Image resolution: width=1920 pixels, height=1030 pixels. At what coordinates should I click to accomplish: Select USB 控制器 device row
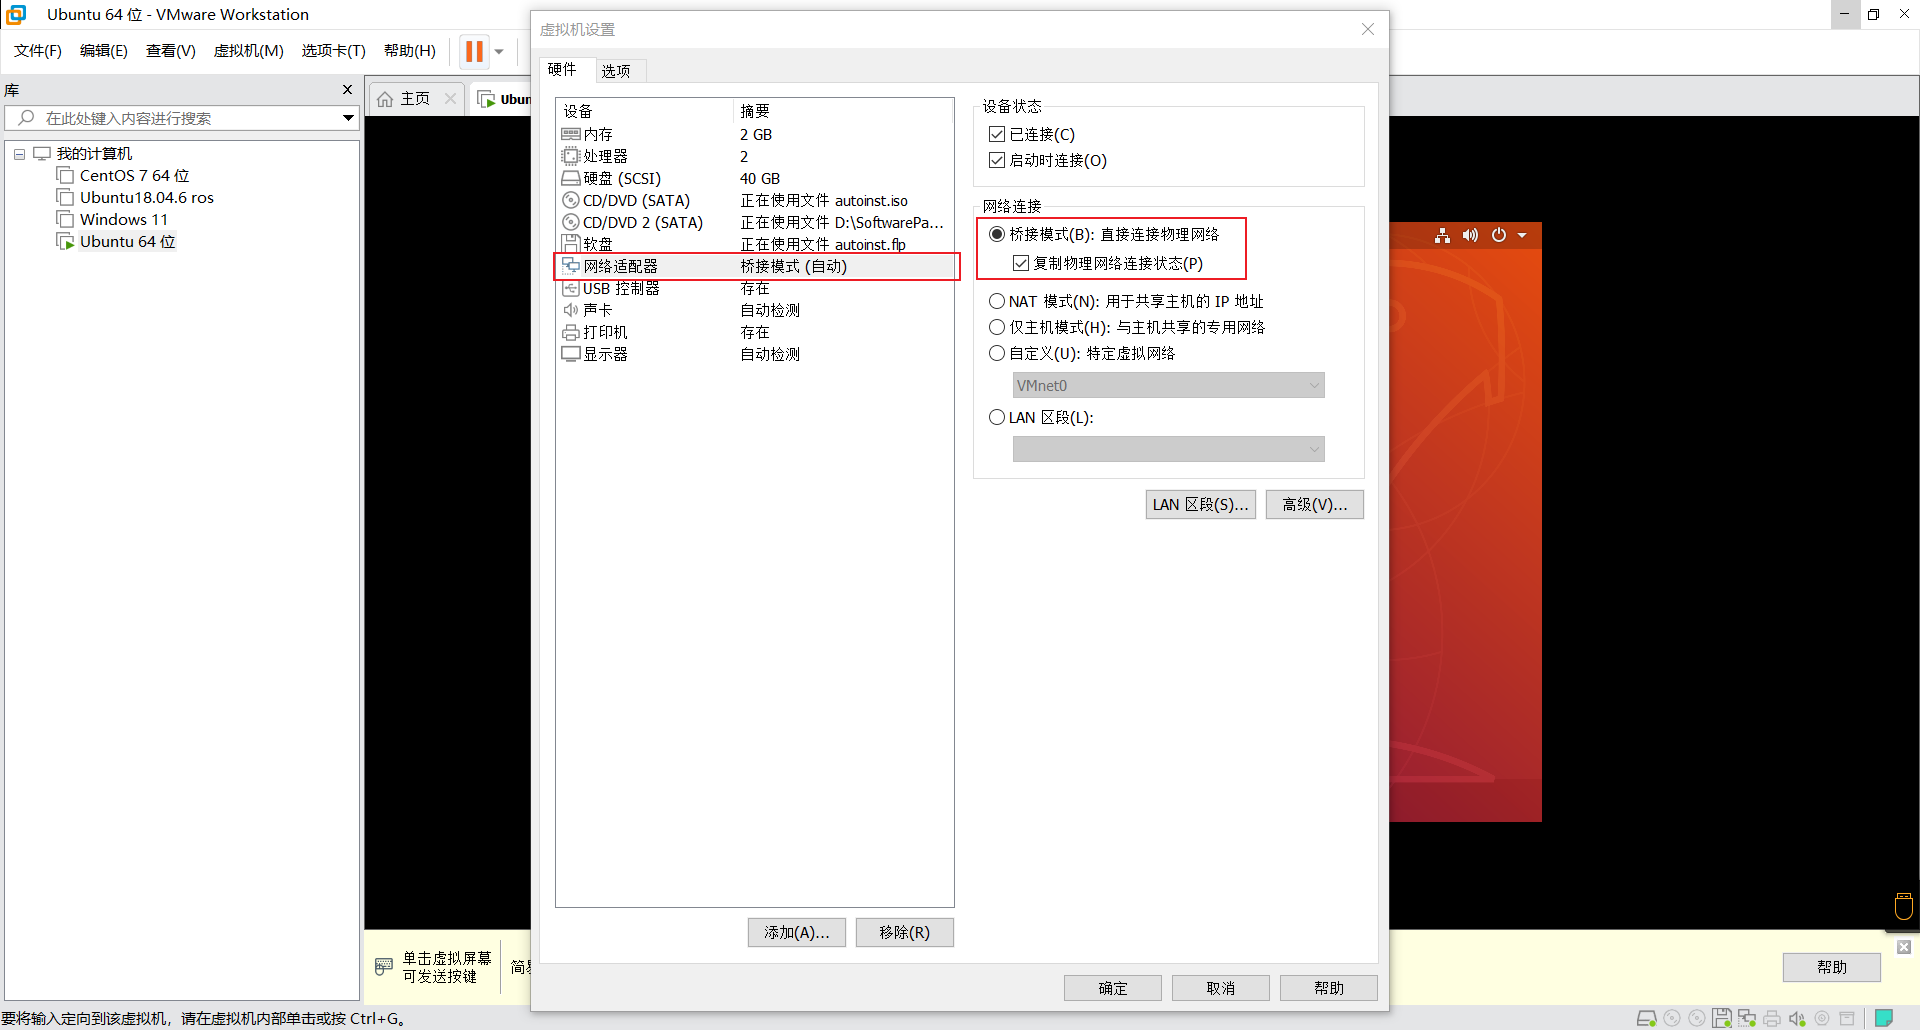click(755, 288)
